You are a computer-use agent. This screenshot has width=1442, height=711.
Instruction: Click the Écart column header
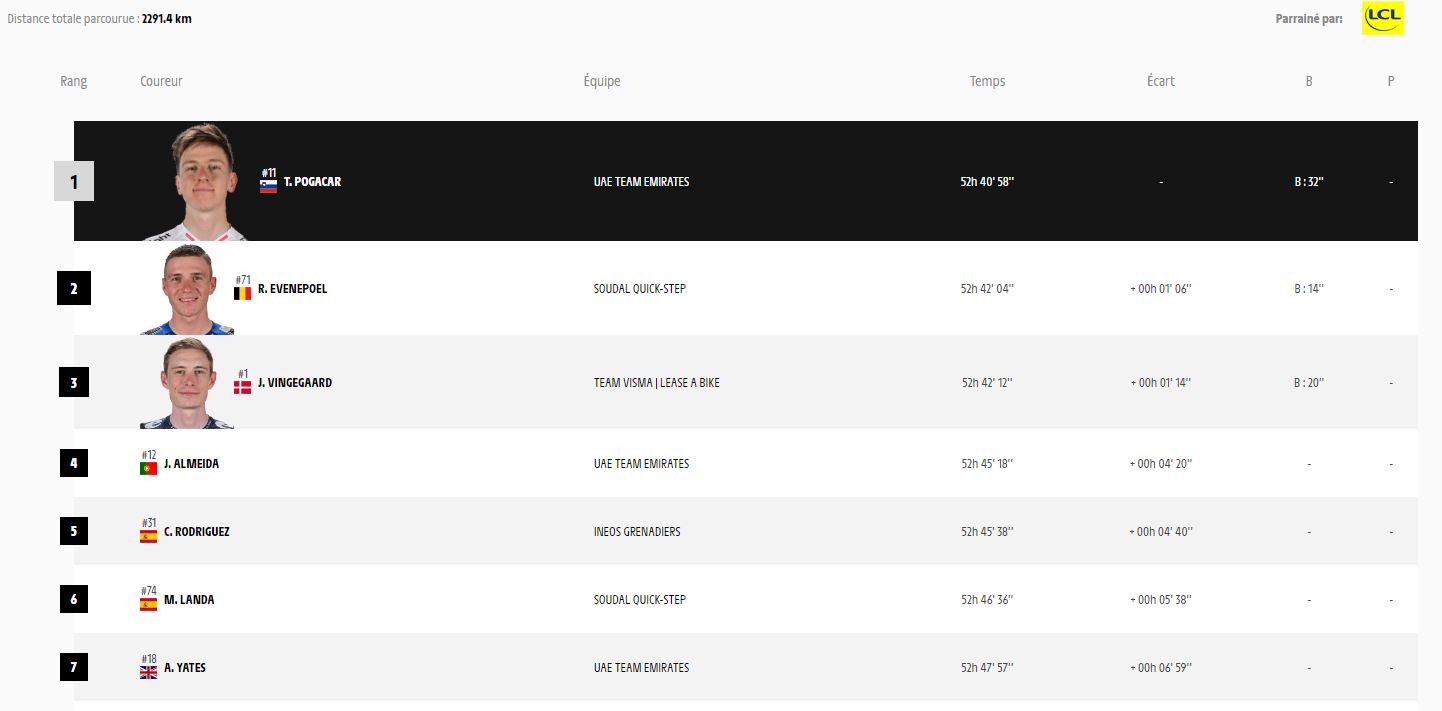click(1160, 81)
